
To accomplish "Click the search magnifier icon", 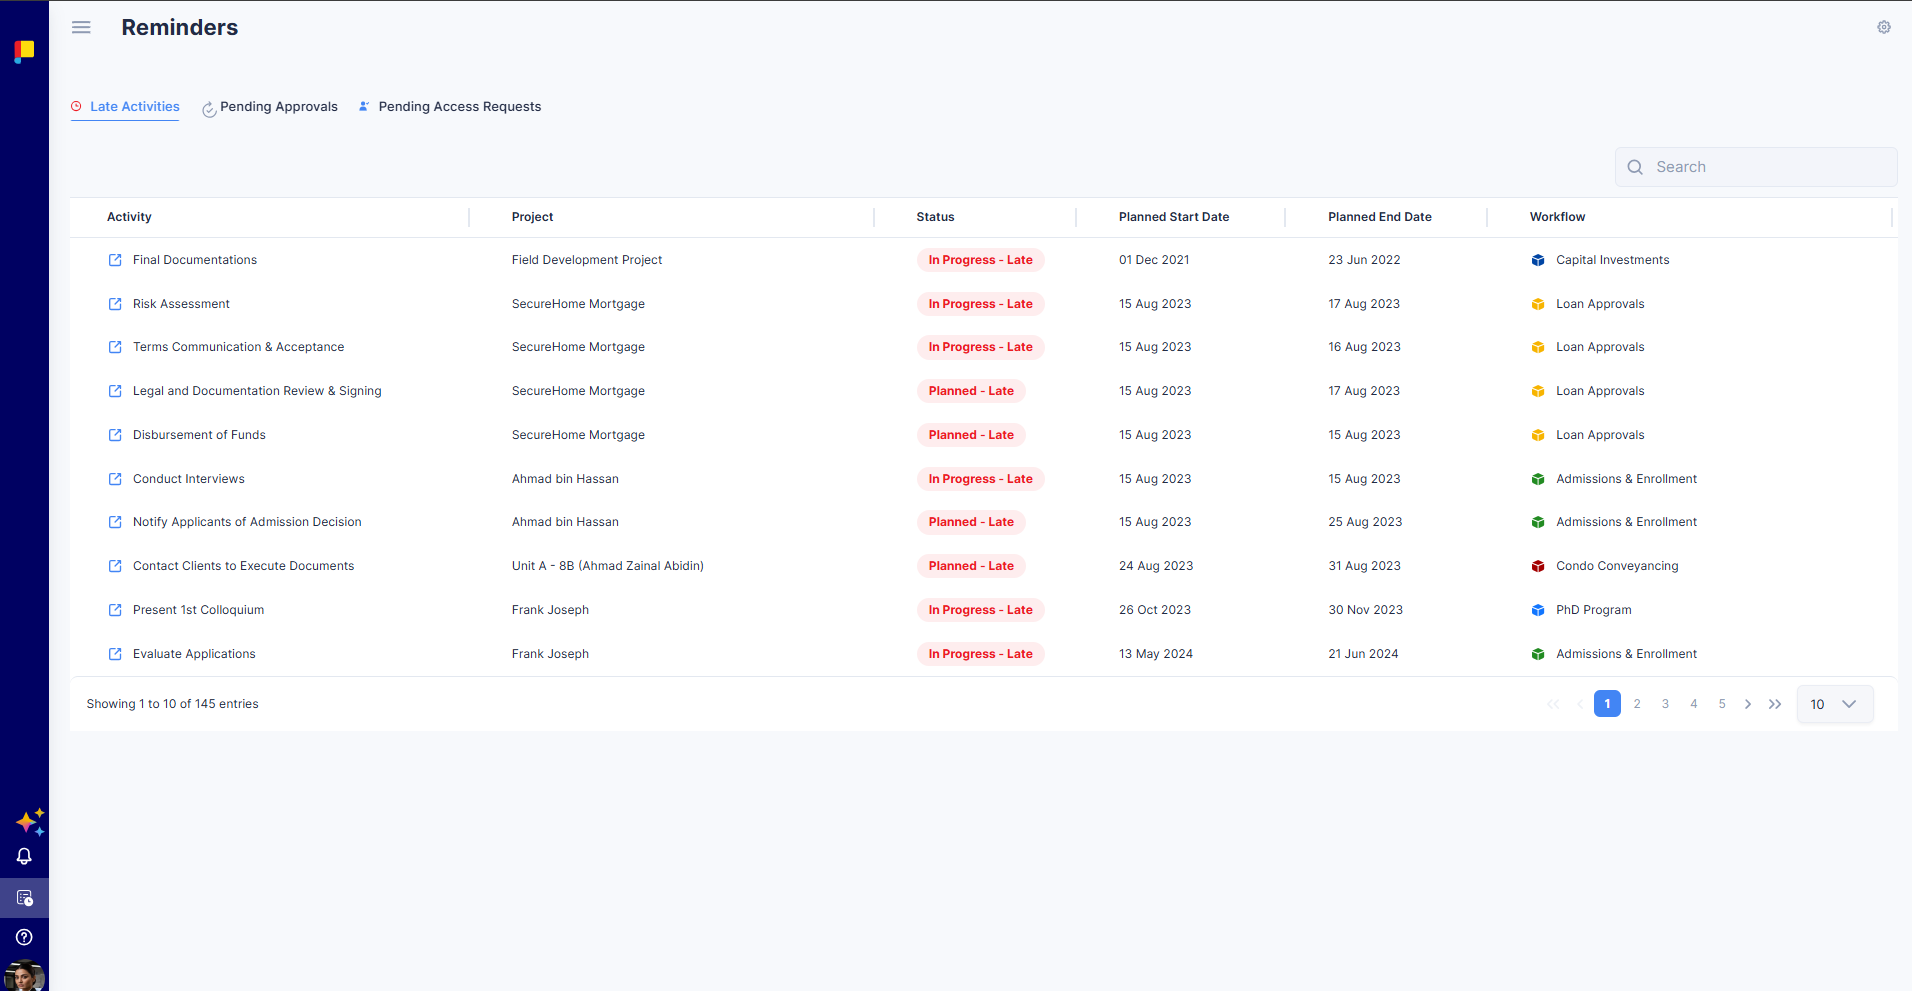I will click(1635, 167).
